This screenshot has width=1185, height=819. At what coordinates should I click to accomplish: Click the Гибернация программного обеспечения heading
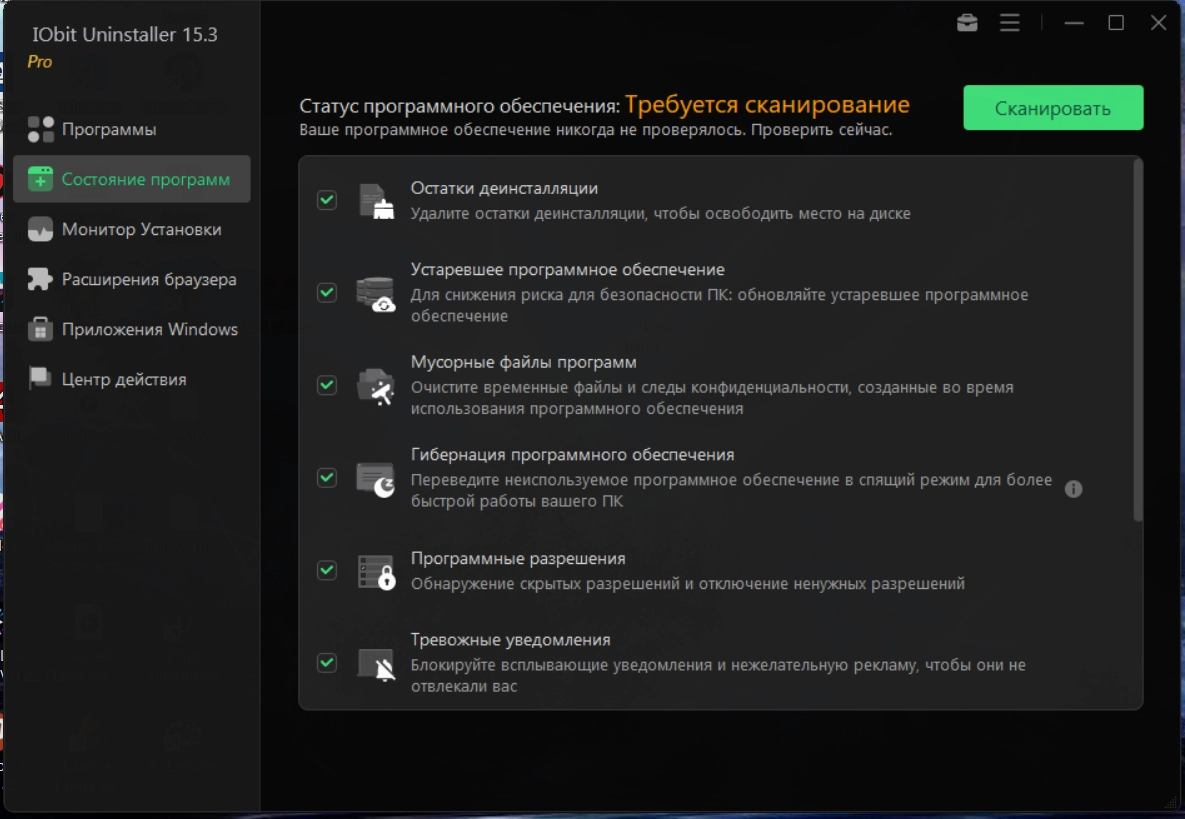pos(573,455)
